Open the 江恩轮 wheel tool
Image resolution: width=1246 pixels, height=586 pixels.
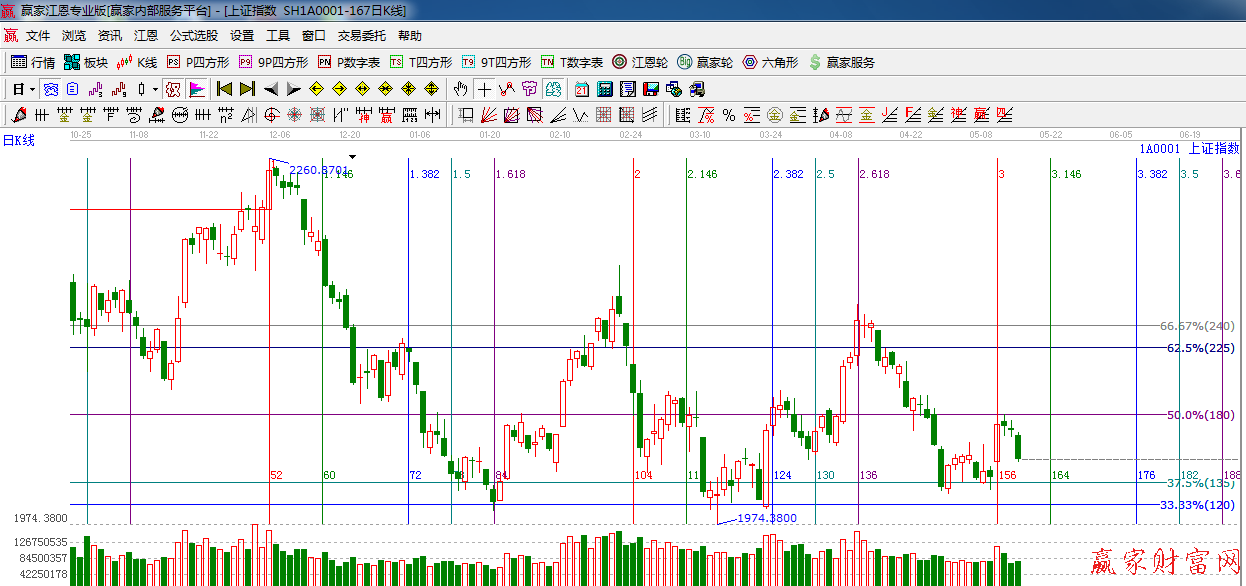(639, 62)
